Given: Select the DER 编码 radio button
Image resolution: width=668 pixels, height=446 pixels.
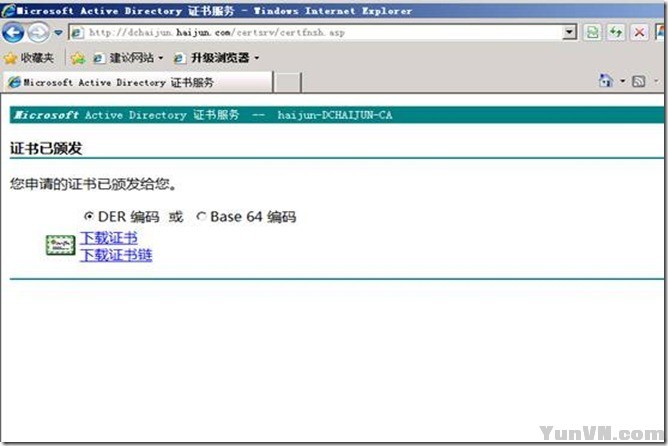Looking at the screenshot, I should [89, 216].
